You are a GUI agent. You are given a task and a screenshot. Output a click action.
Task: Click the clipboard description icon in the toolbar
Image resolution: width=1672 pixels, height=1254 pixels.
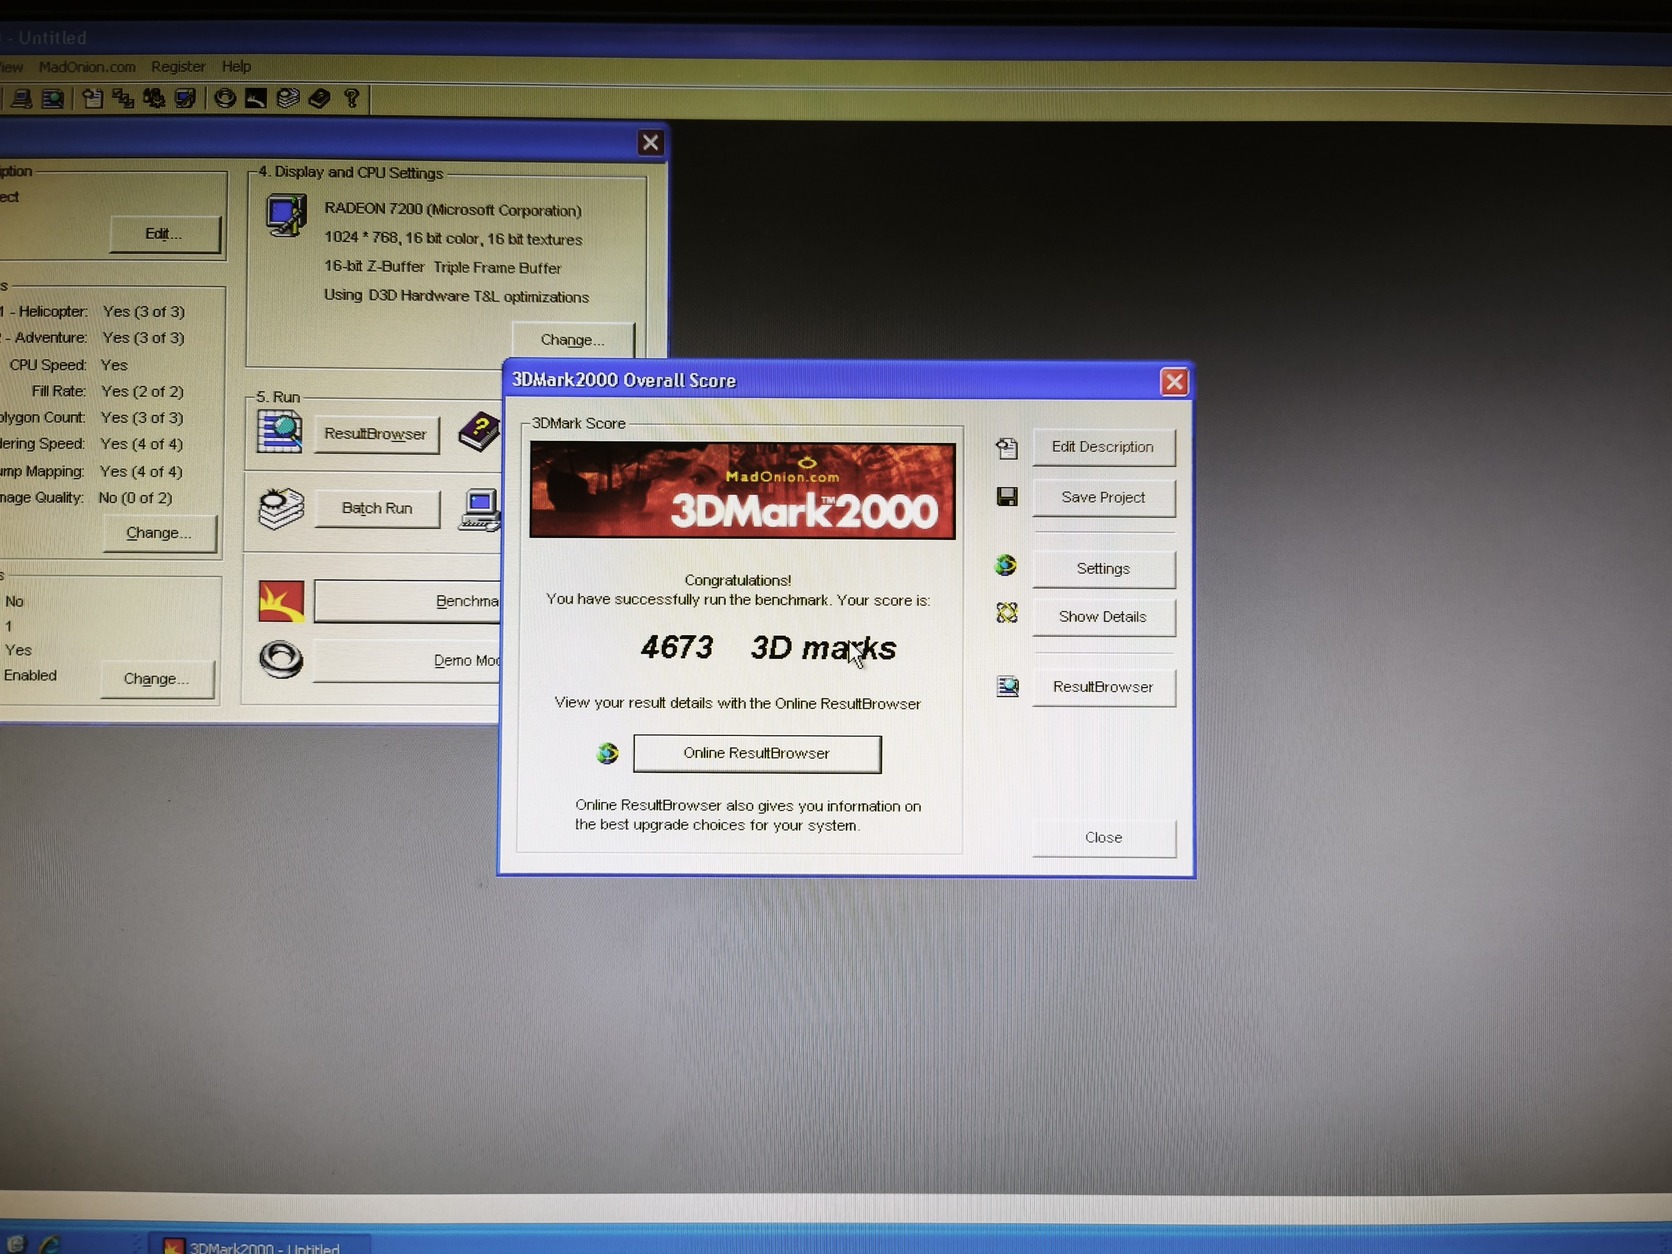click(x=92, y=98)
